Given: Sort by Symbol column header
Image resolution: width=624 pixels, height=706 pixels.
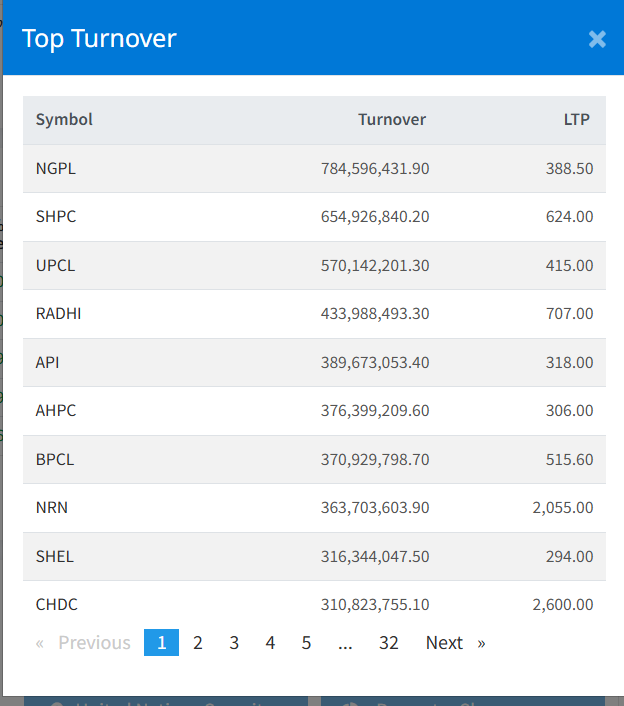Looking at the screenshot, I should click(x=64, y=120).
